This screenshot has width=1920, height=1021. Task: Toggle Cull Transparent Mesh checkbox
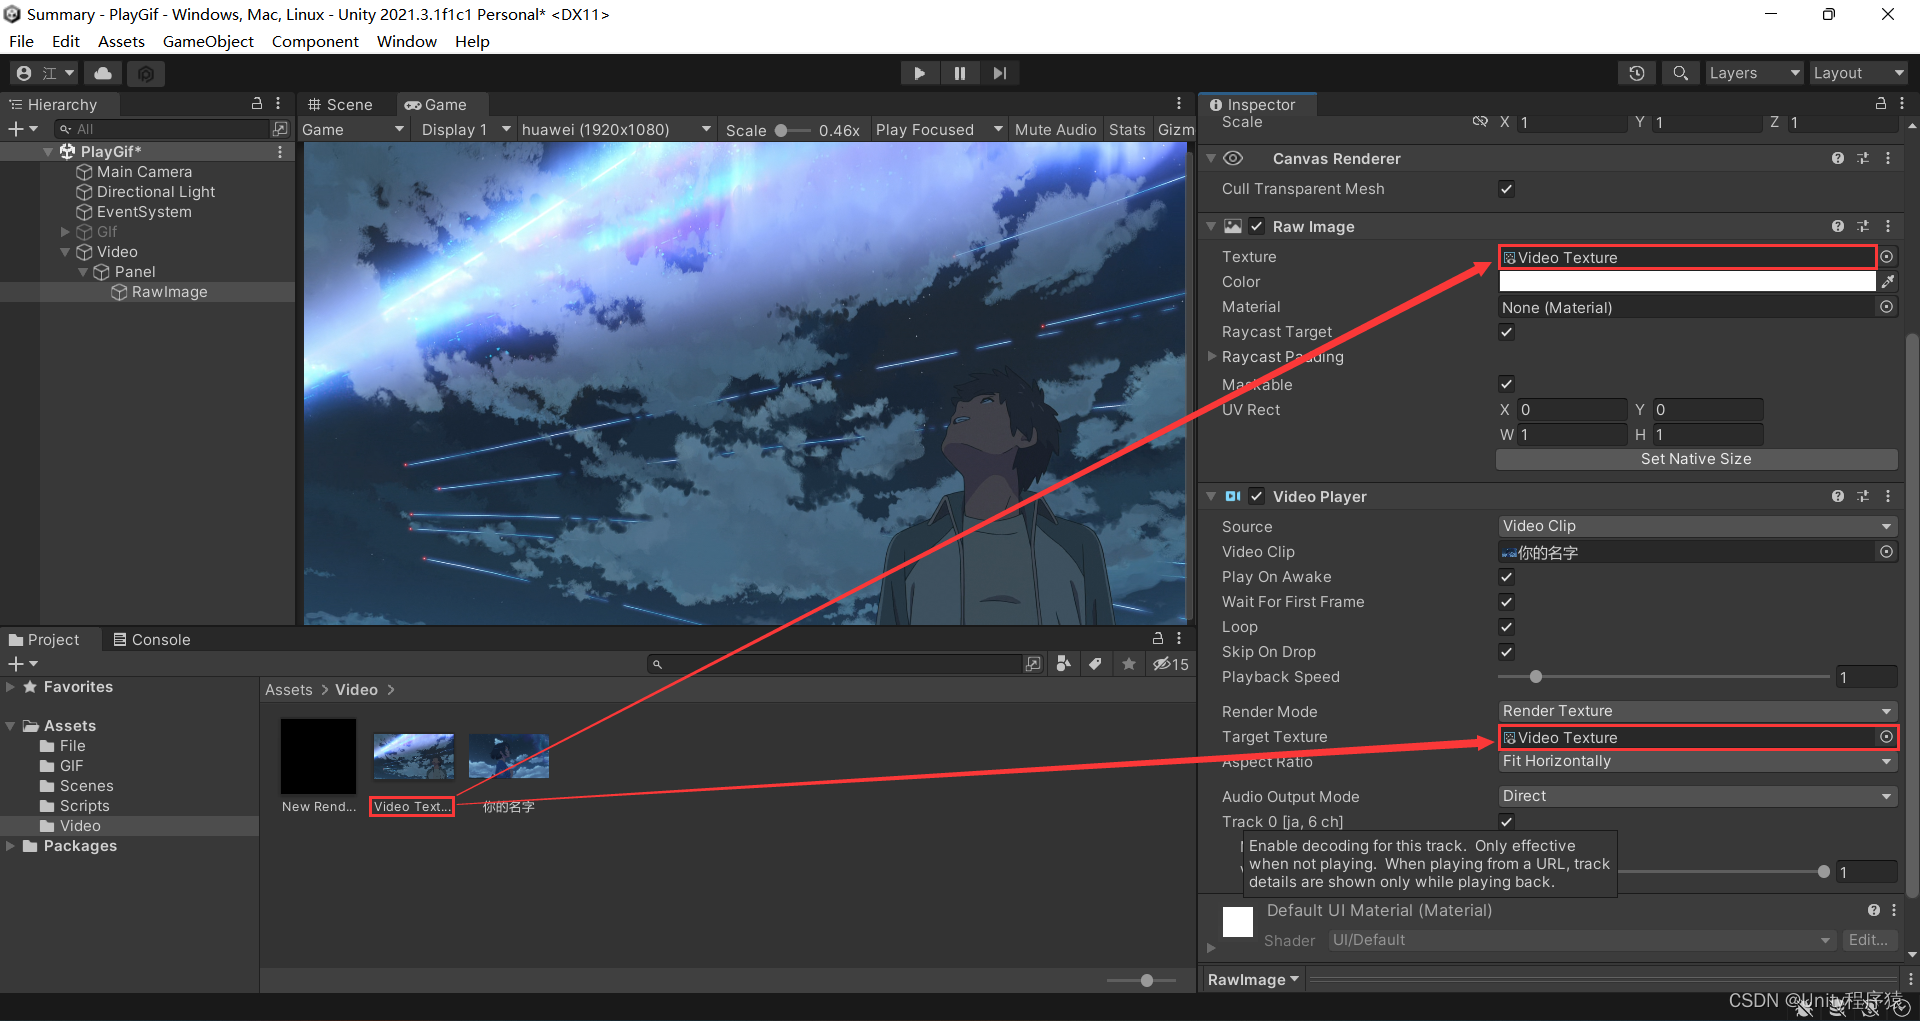pyautogui.click(x=1506, y=189)
